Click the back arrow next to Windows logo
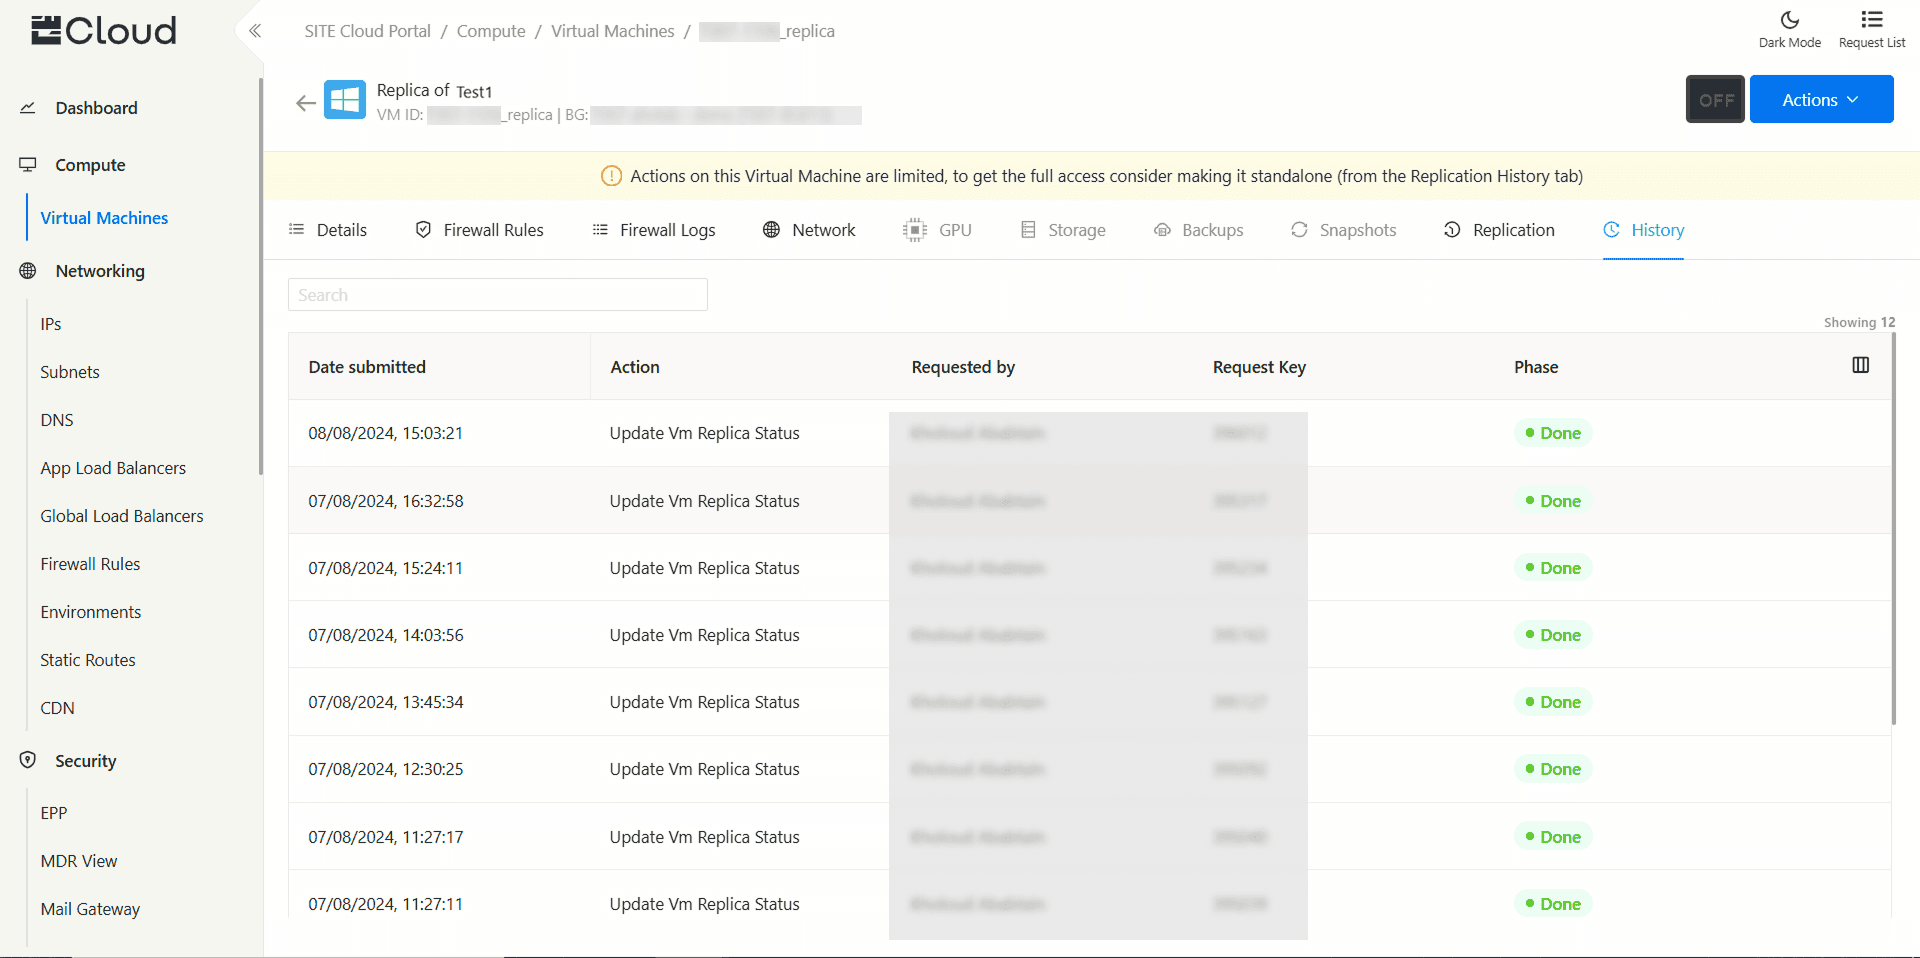The height and width of the screenshot is (958, 1920). pos(305,103)
